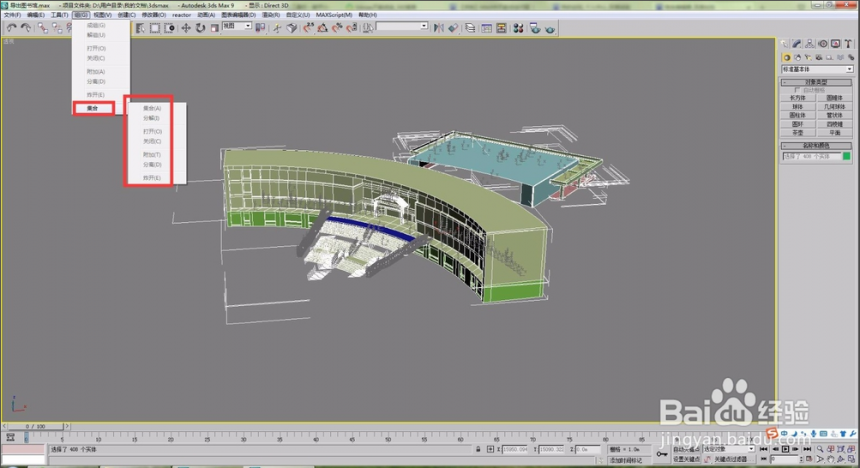Collapse the 对象类型 rollout
The width and height of the screenshot is (860, 468).
[x=816, y=82]
